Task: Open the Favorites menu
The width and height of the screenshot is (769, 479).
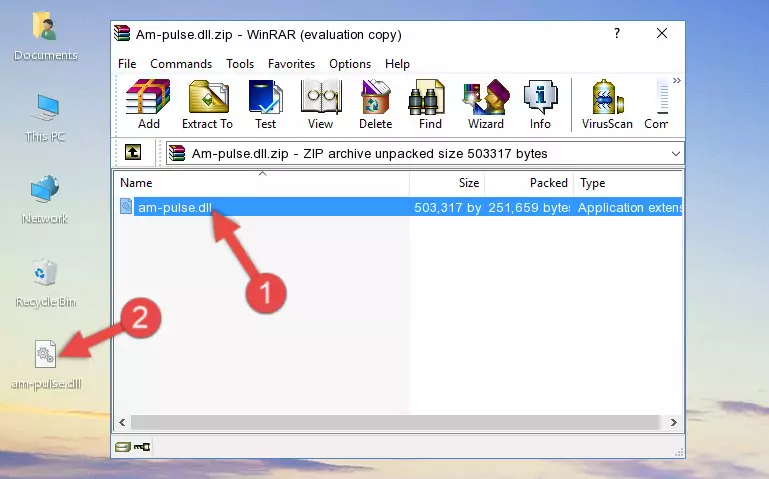Action: (x=291, y=64)
